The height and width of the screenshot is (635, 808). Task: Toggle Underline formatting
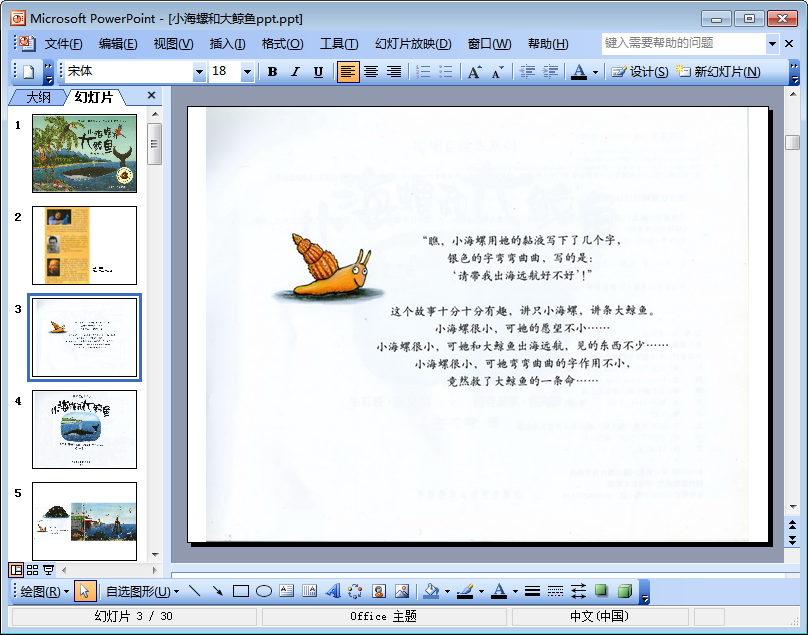point(318,72)
